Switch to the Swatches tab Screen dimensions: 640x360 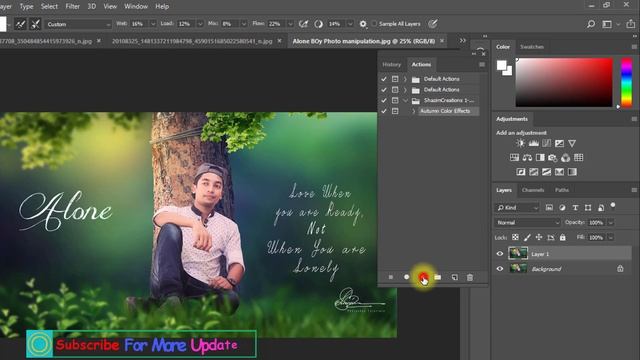532,47
